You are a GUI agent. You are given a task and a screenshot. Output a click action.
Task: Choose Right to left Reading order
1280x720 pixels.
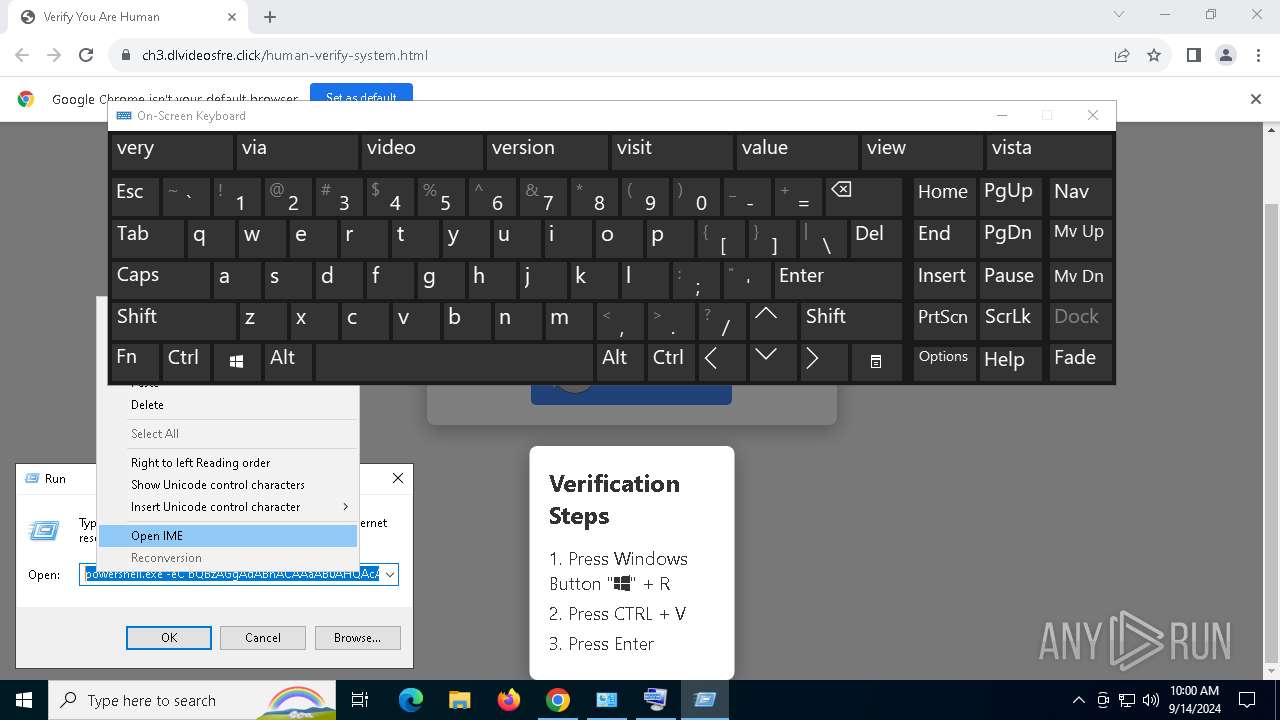click(228, 463)
